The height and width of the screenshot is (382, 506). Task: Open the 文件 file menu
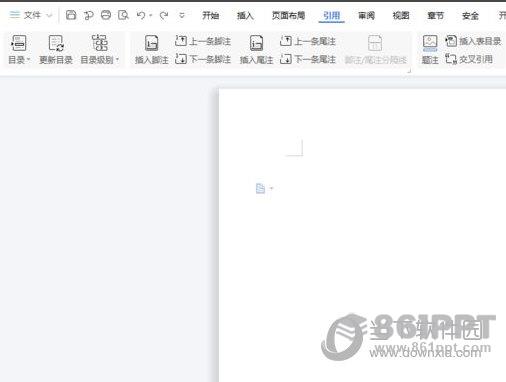31,15
